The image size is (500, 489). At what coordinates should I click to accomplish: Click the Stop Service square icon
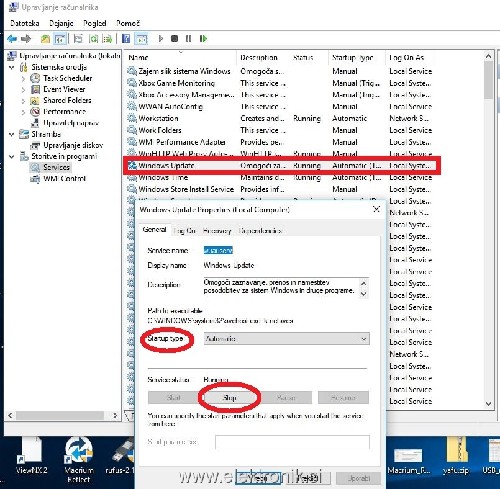tap(174, 39)
